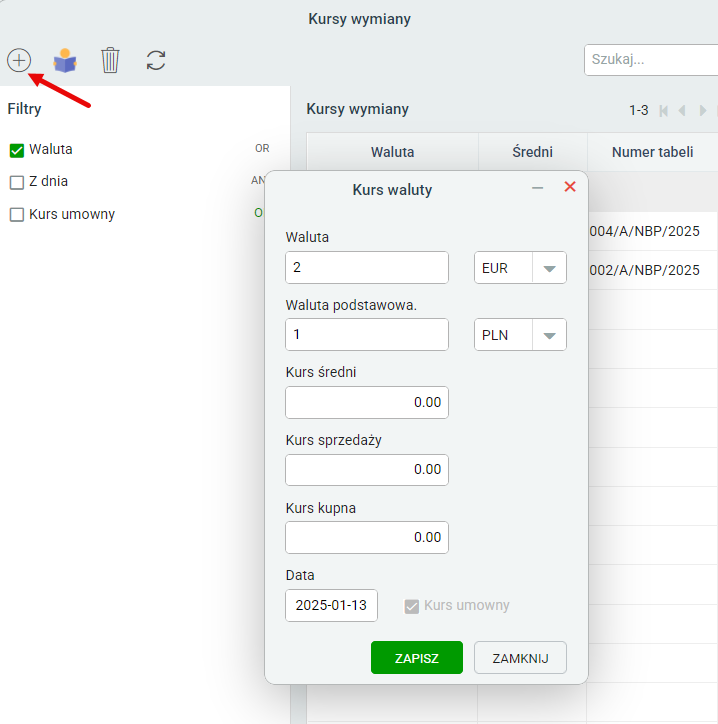Sort by Numer tabeli column header
The height and width of the screenshot is (724, 718).
[x=652, y=152]
